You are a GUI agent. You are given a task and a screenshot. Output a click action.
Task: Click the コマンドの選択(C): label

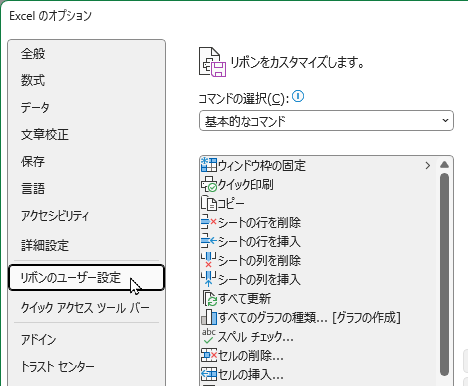coord(244,99)
